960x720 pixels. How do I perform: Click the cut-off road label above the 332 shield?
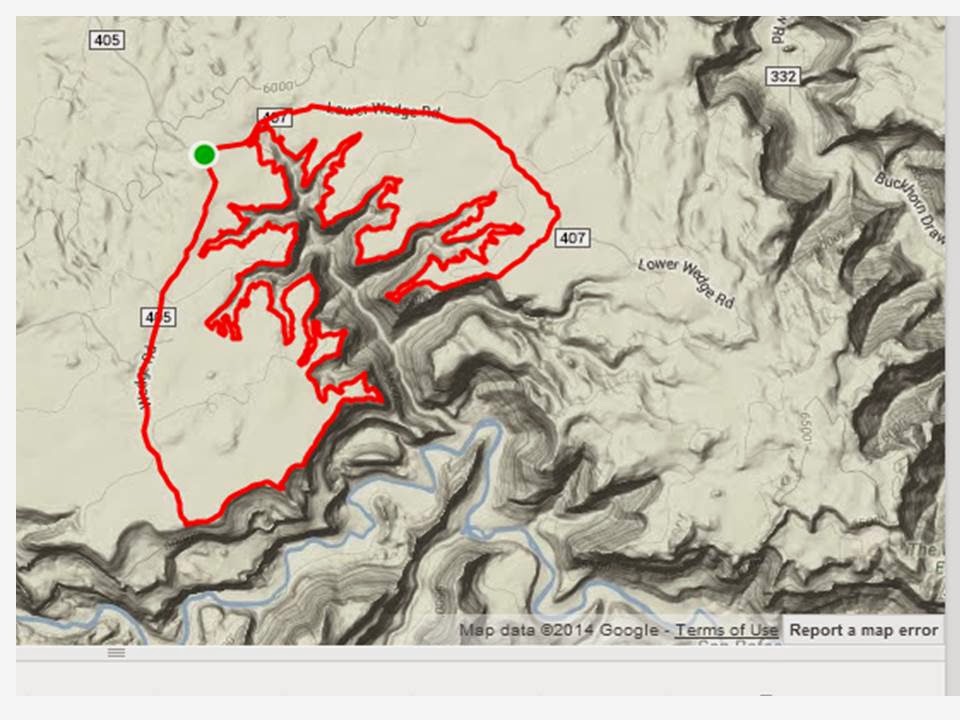coord(776,30)
